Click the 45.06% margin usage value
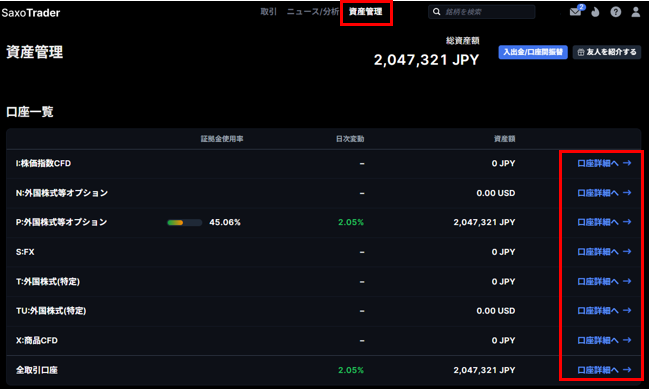The height and width of the screenshot is (389, 649). tap(225, 223)
